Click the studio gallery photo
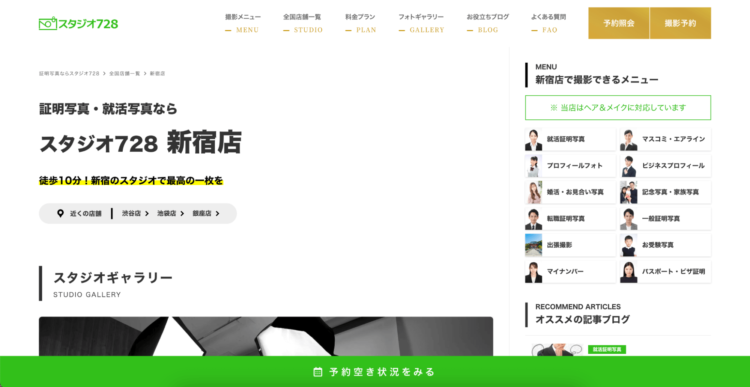The width and height of the screenshot is (750, 387). click(266, 336)
